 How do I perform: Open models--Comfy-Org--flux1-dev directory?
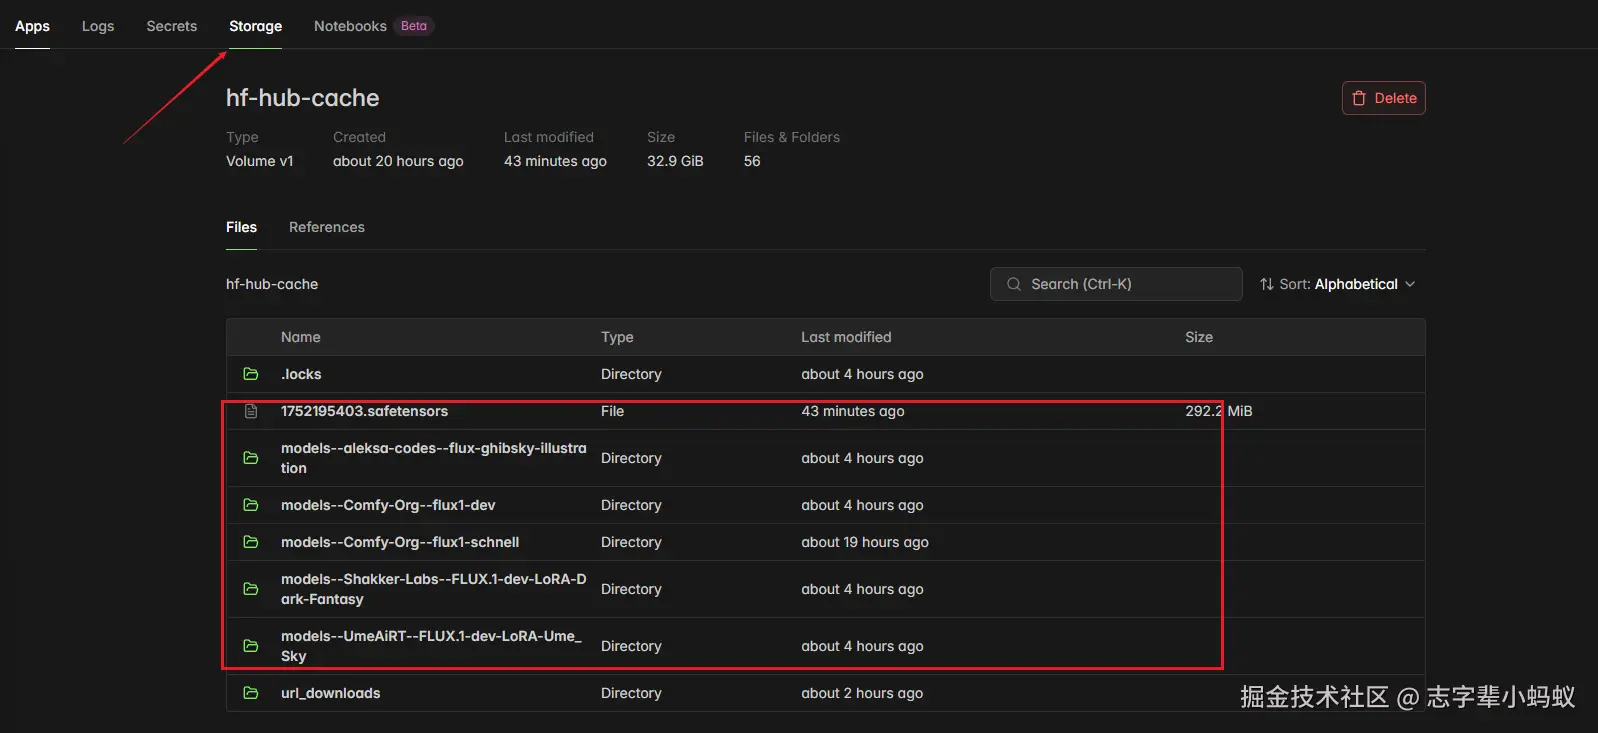(x=388, y=505)
